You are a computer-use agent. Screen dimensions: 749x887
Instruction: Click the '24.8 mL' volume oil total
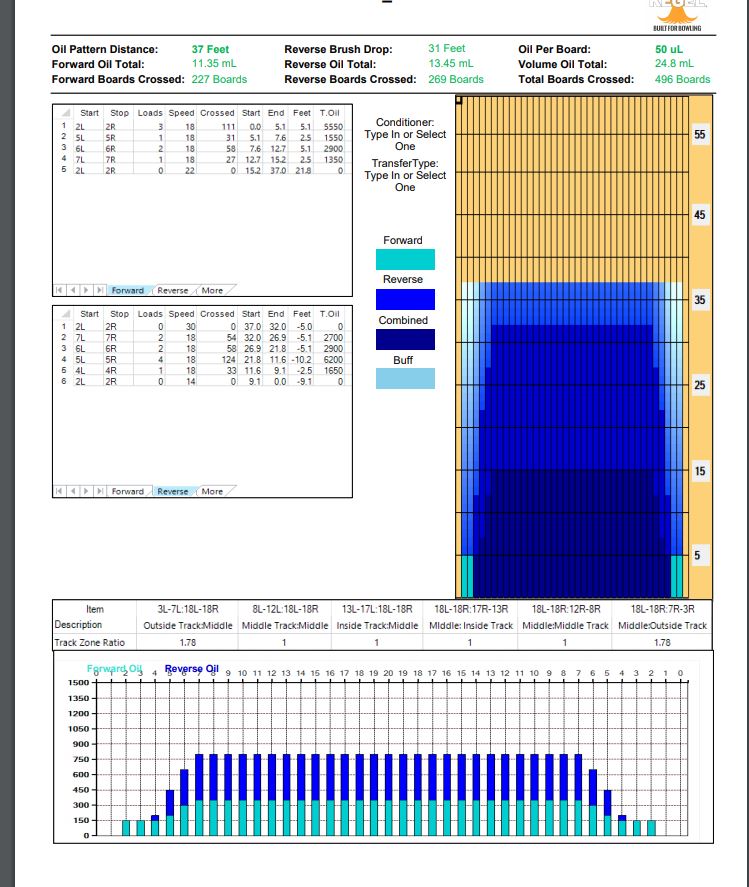click(x=674, y=63)
